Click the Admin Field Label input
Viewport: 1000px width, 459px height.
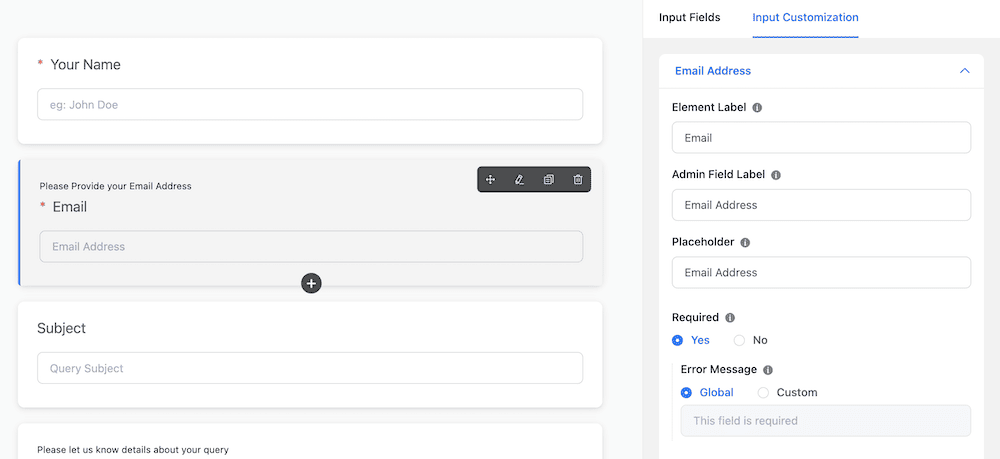[x=821, y=205]
